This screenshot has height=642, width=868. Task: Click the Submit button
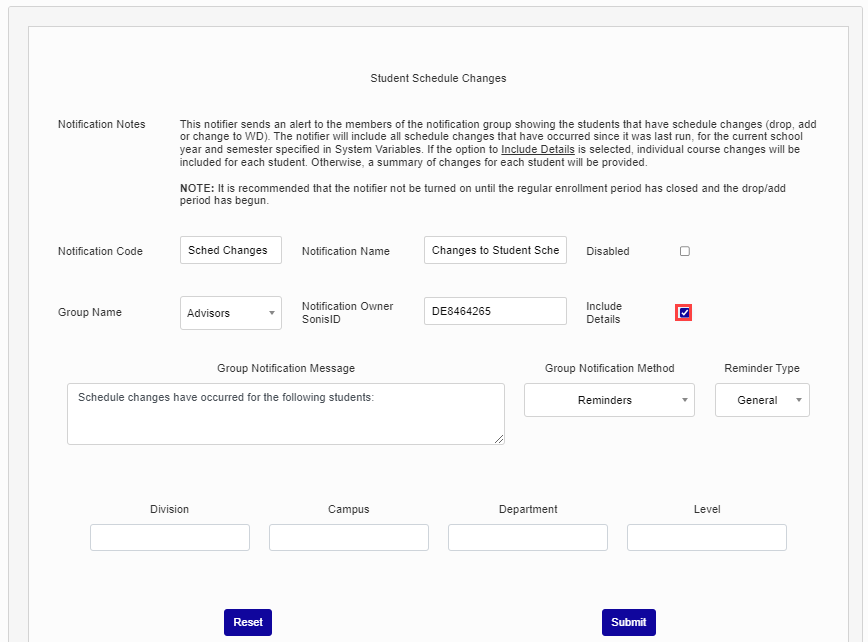(x=628, y=622)
